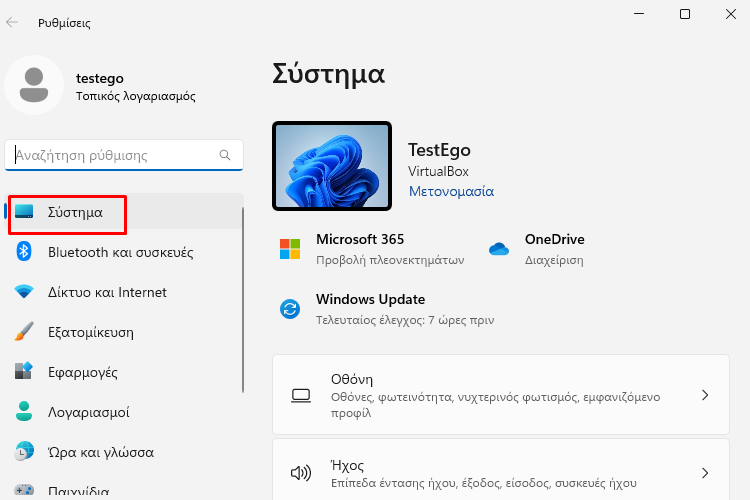Screen dimensions: 750x500
Task: Click the Εξατομίκευση paintbrush icon
Action: point(24,331)
